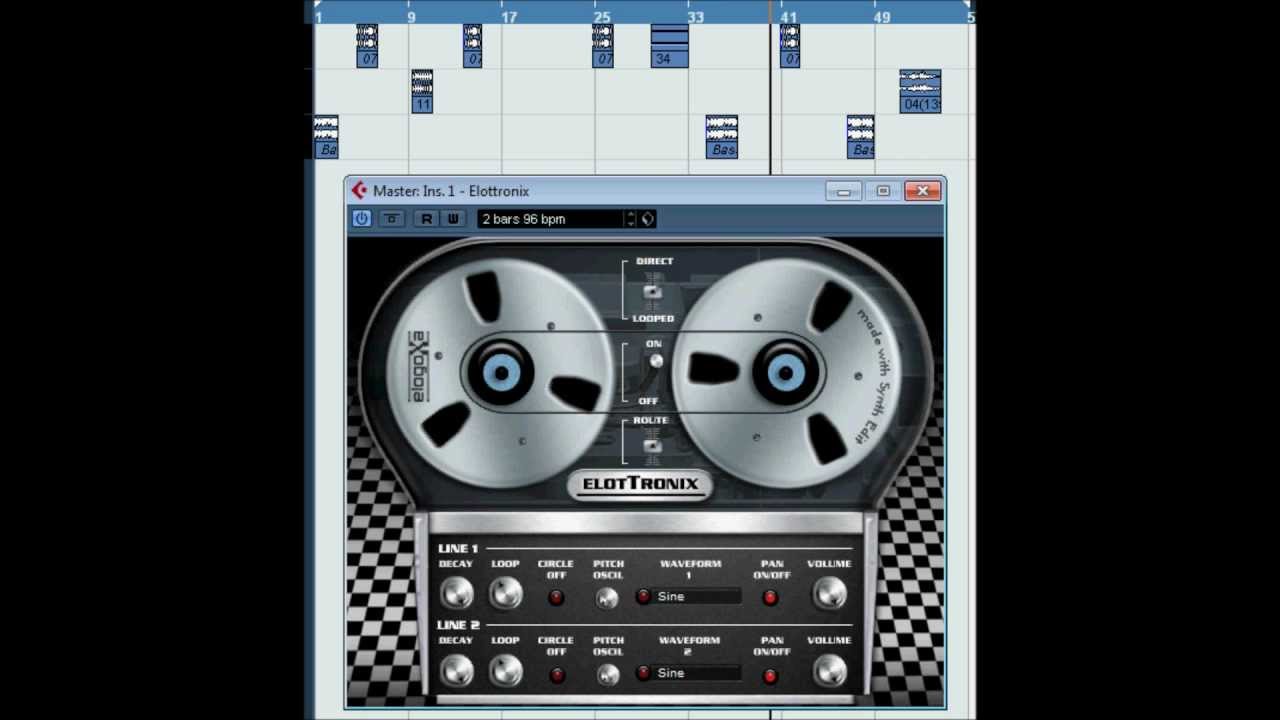The image size is (1280, 720).
Task: Click ruler marker at bar 17
Action: click(x=508, y=17)
